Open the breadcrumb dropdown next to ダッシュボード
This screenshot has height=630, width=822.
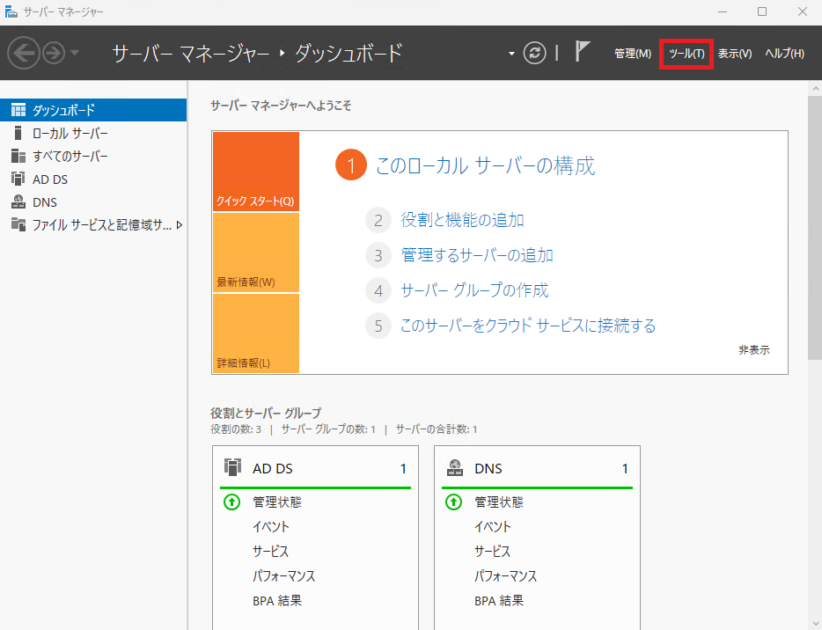tap(510, 53)
